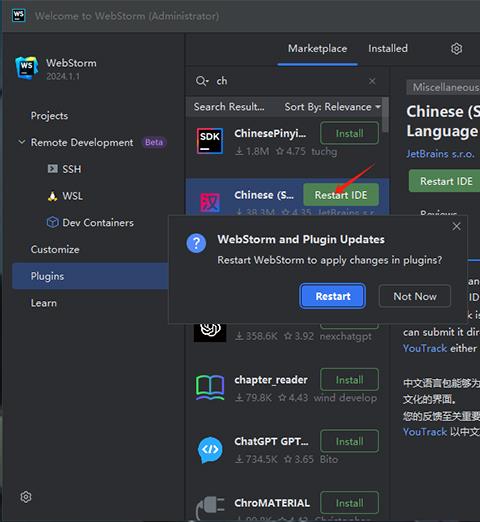480x522 pixels.
Task: Click the ChatGPT GPT plugin name
Action: 271,441
